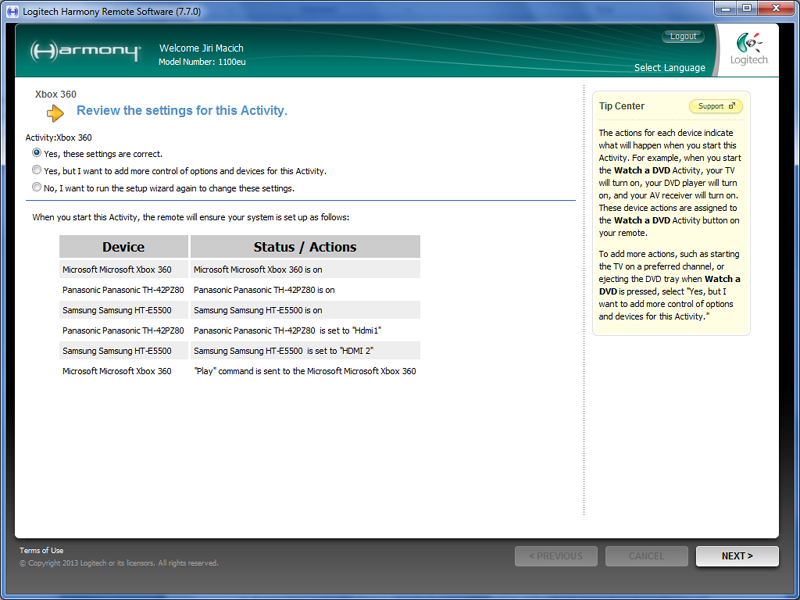
Task: Click the Harmony logo in the header
Action: [85, 51]
